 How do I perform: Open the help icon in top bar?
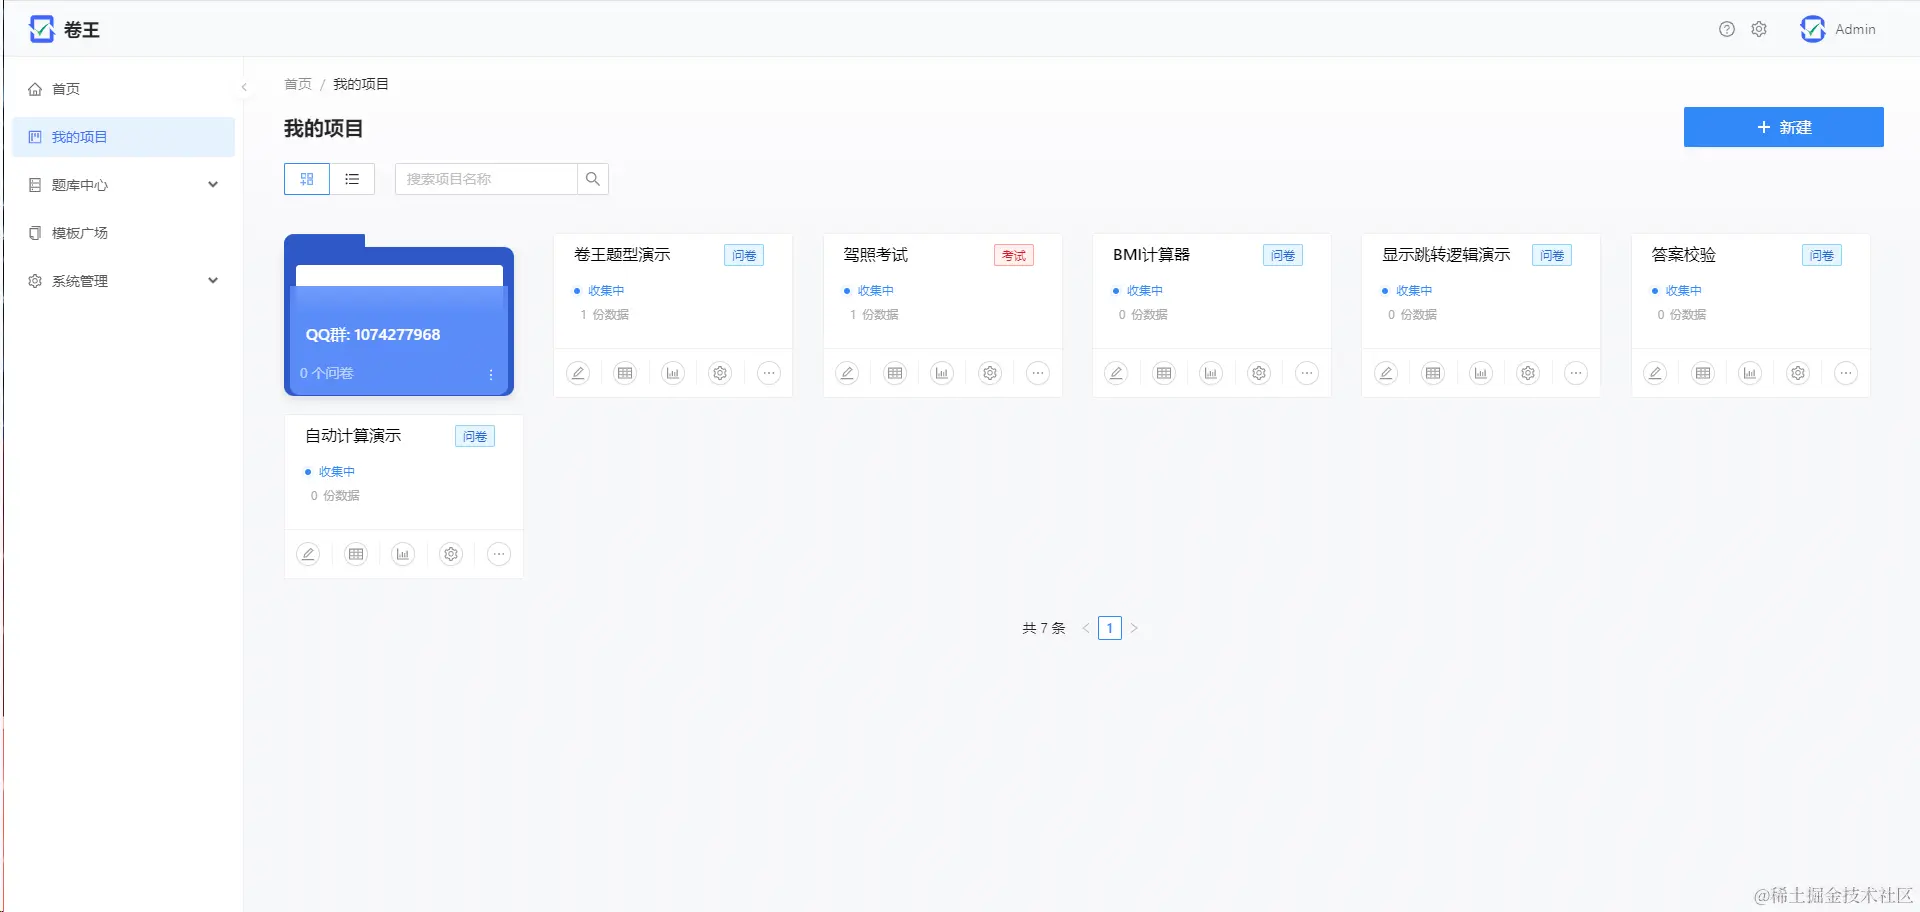point(1727,29)
